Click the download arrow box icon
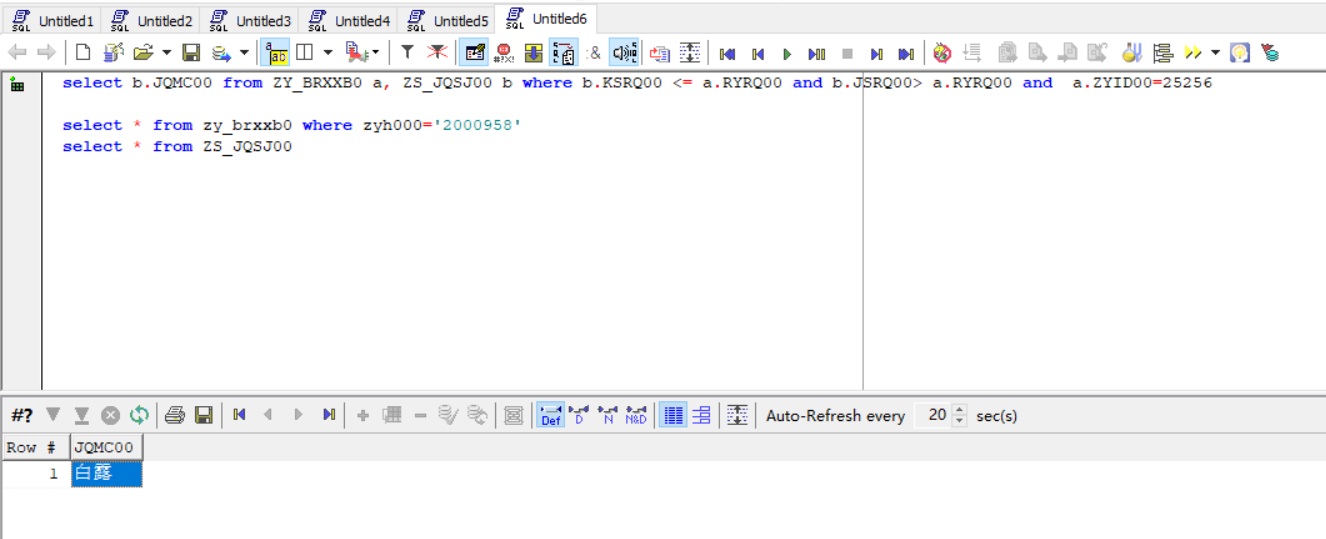 [534, 53]
